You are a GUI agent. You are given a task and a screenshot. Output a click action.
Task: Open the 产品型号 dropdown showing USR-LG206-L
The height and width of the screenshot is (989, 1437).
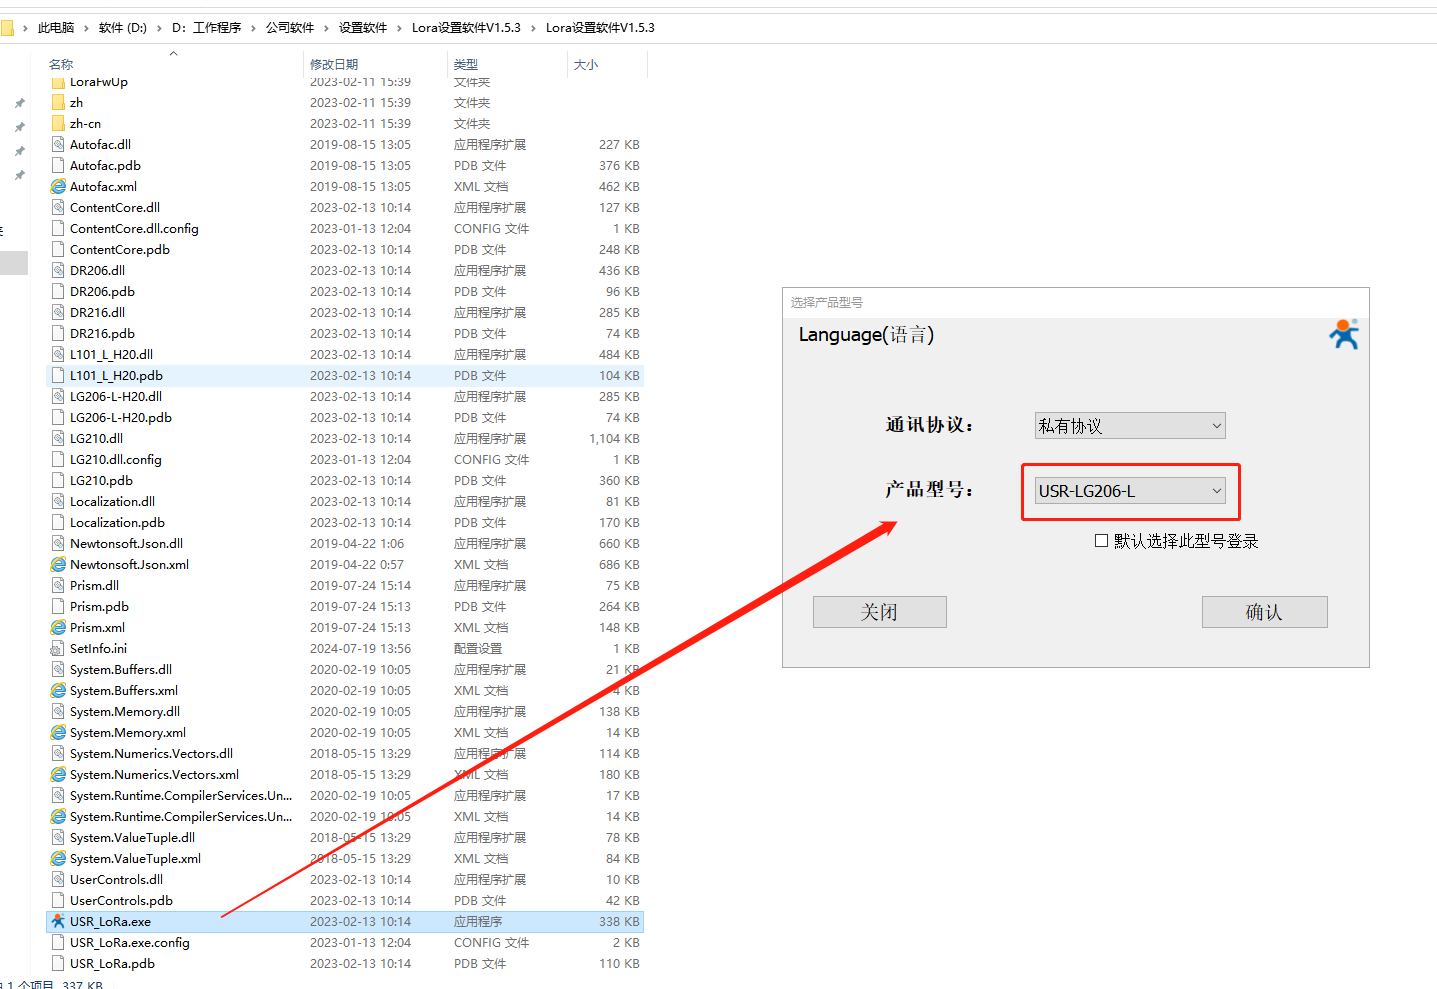1130,490
